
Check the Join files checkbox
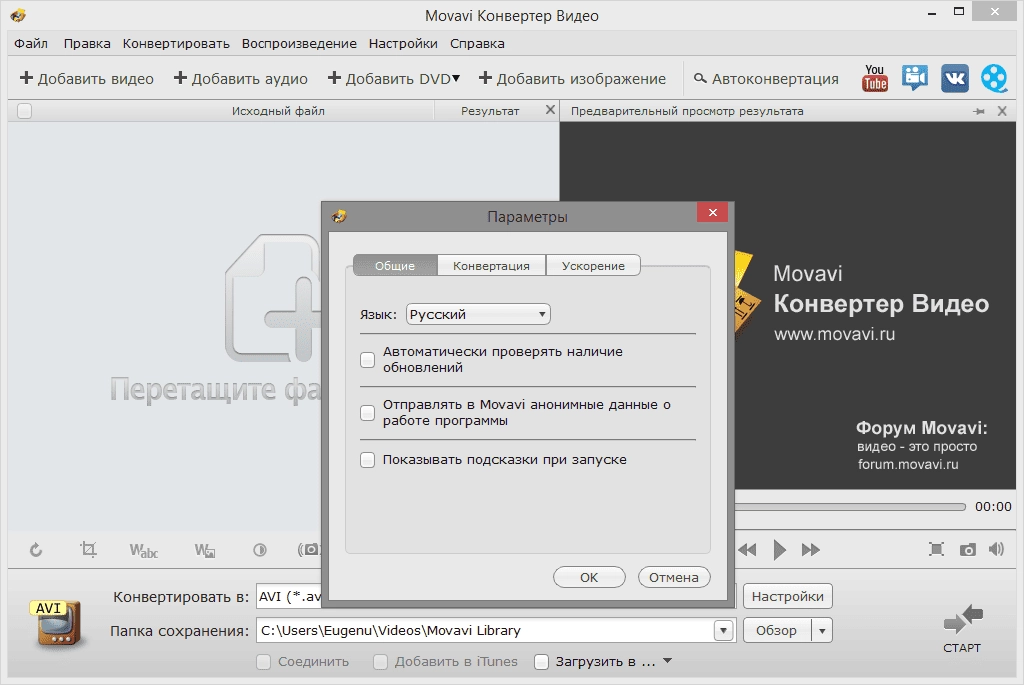(x=264, y=662)
